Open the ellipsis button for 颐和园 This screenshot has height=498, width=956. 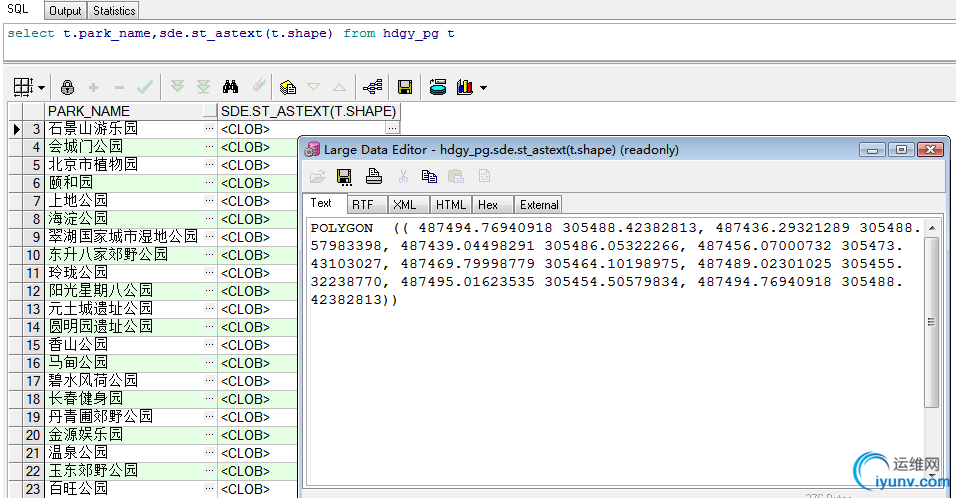[x=210, y=182]
